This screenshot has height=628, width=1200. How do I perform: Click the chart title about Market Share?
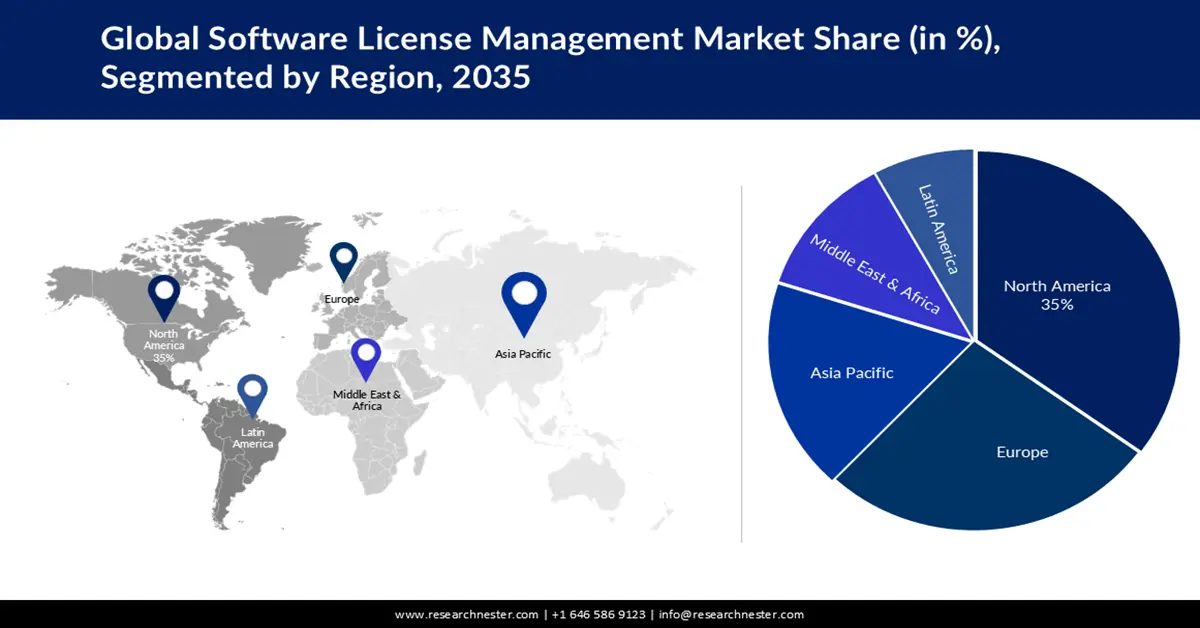[551, 58]
